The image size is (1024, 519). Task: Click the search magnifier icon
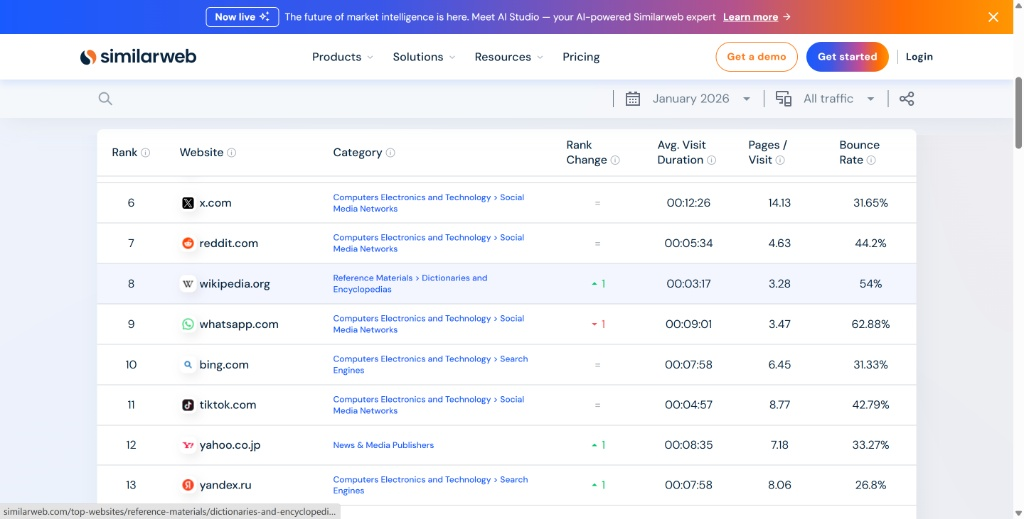[x=105, y=99]
